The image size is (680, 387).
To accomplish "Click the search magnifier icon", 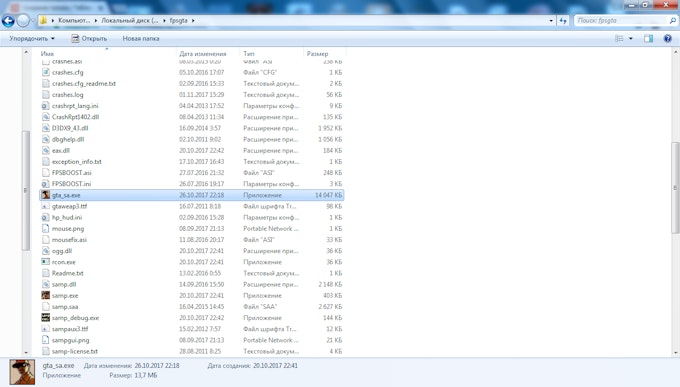I will (673, 20).
